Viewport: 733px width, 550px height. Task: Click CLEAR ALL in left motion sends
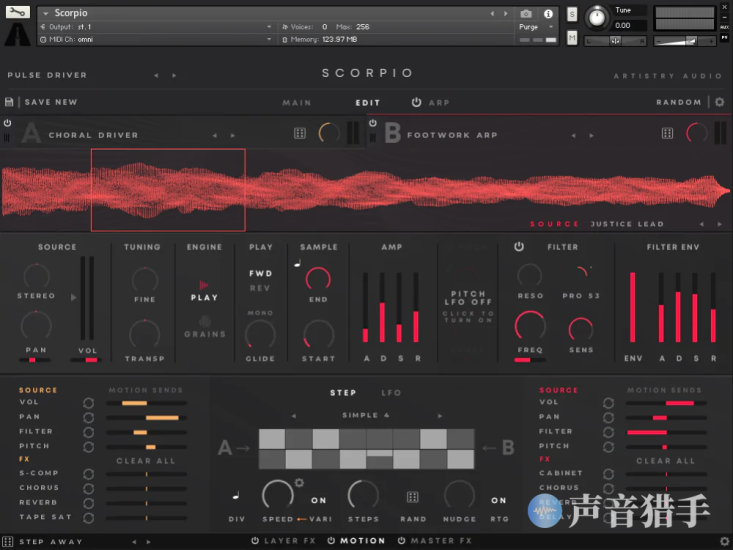(x=146, y=461)
